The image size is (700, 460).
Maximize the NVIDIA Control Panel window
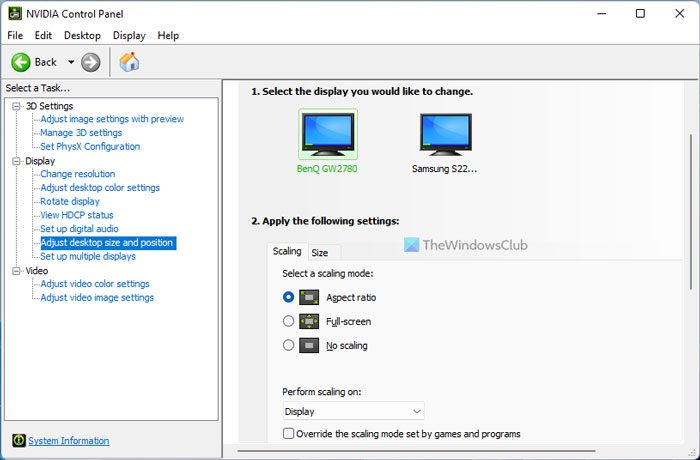(640, 14)
